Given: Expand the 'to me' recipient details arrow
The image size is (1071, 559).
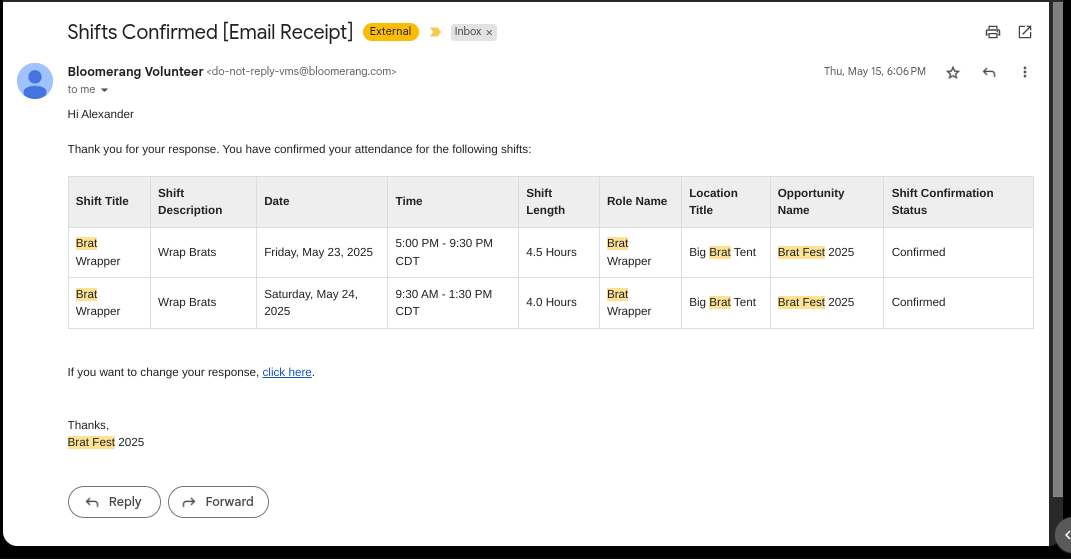Looking at the screenshot, I should point(104,90).
